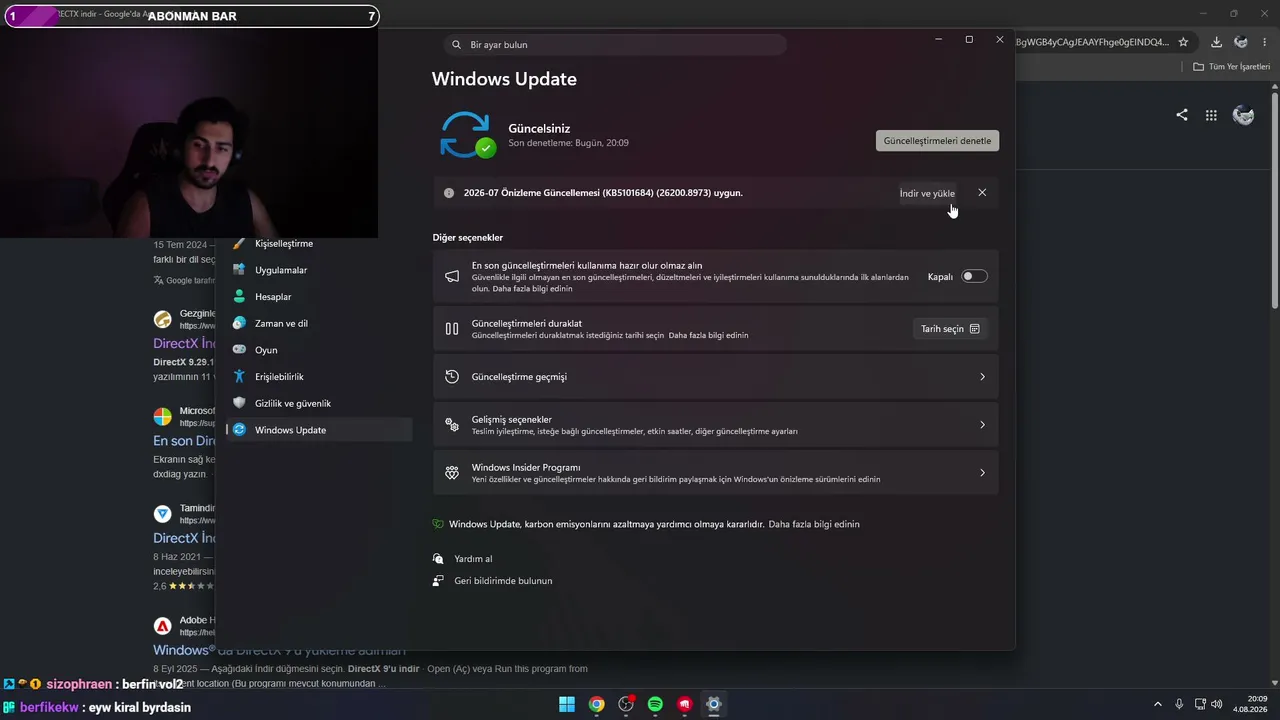Screen dimensions: 1280x720
Task: Expand Windows Insider Programı with its chevron
Action: (x=982, y=473)
